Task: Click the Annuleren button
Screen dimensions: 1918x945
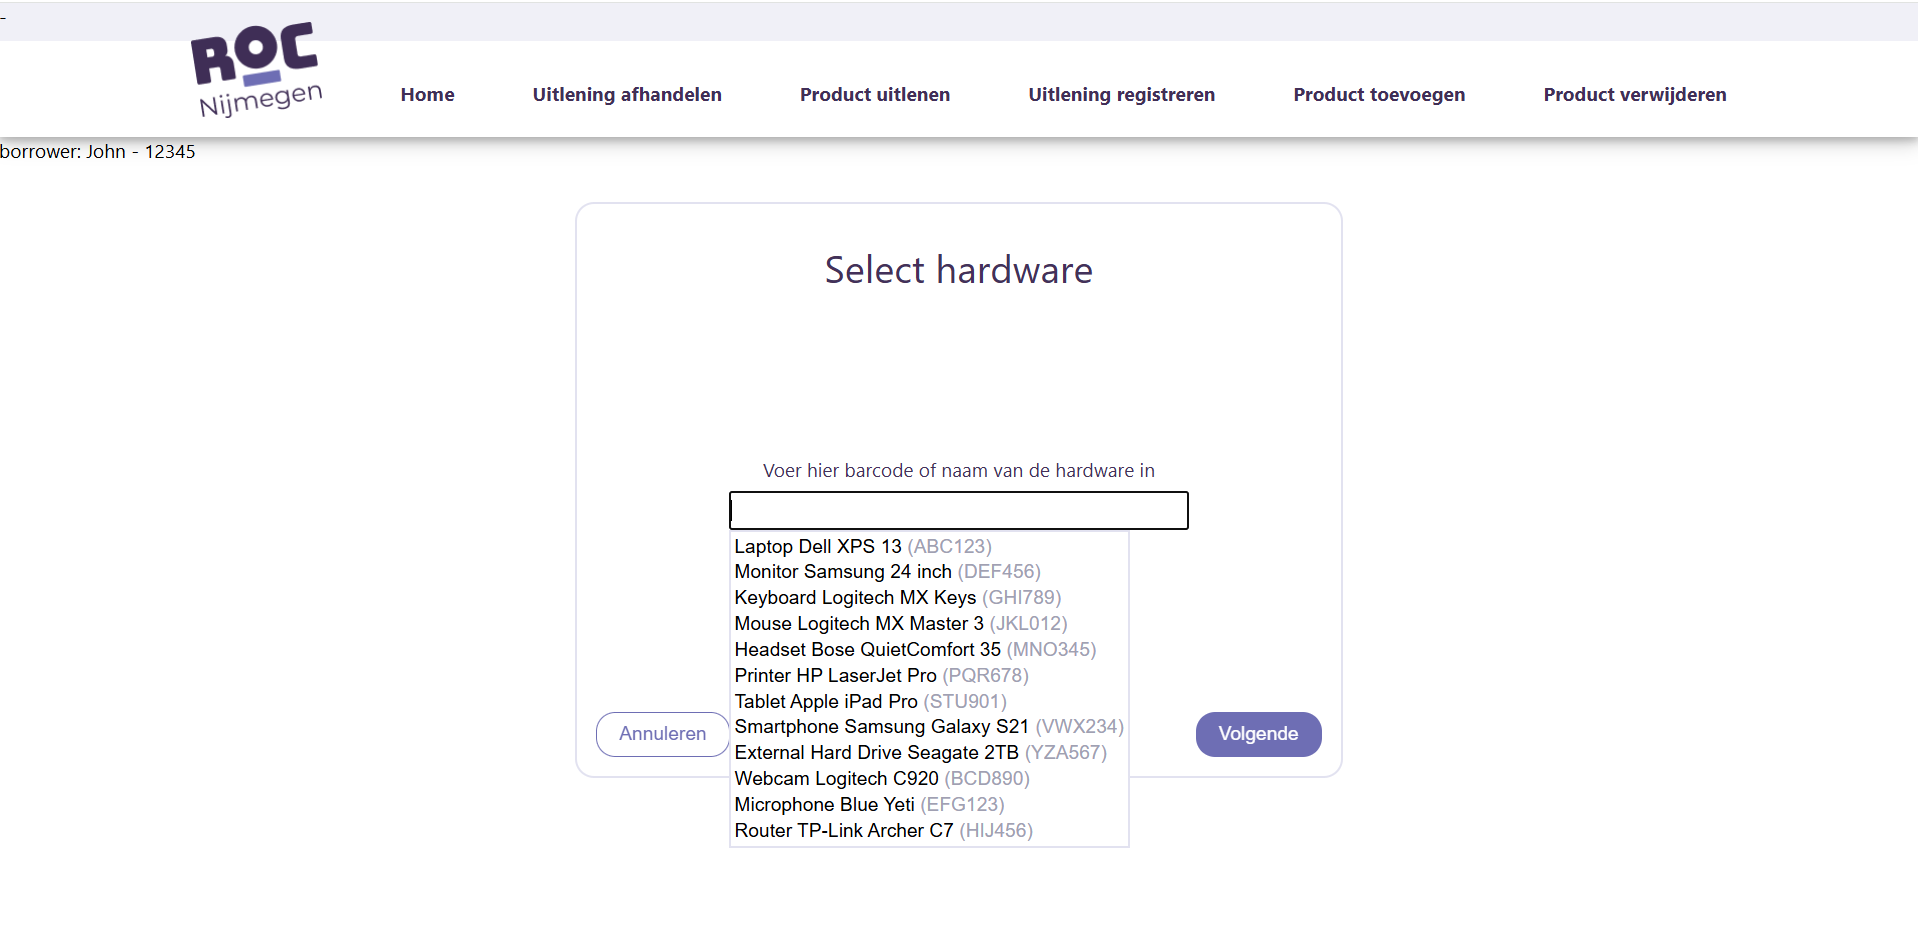Action: click(x=662, y=734)
